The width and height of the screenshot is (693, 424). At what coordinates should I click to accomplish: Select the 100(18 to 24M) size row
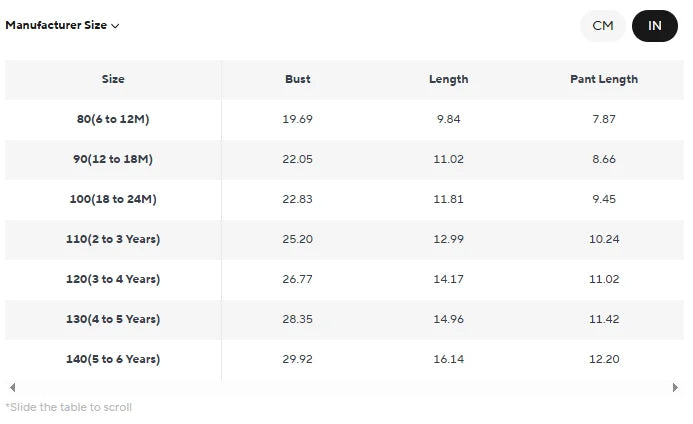[344, 199]
